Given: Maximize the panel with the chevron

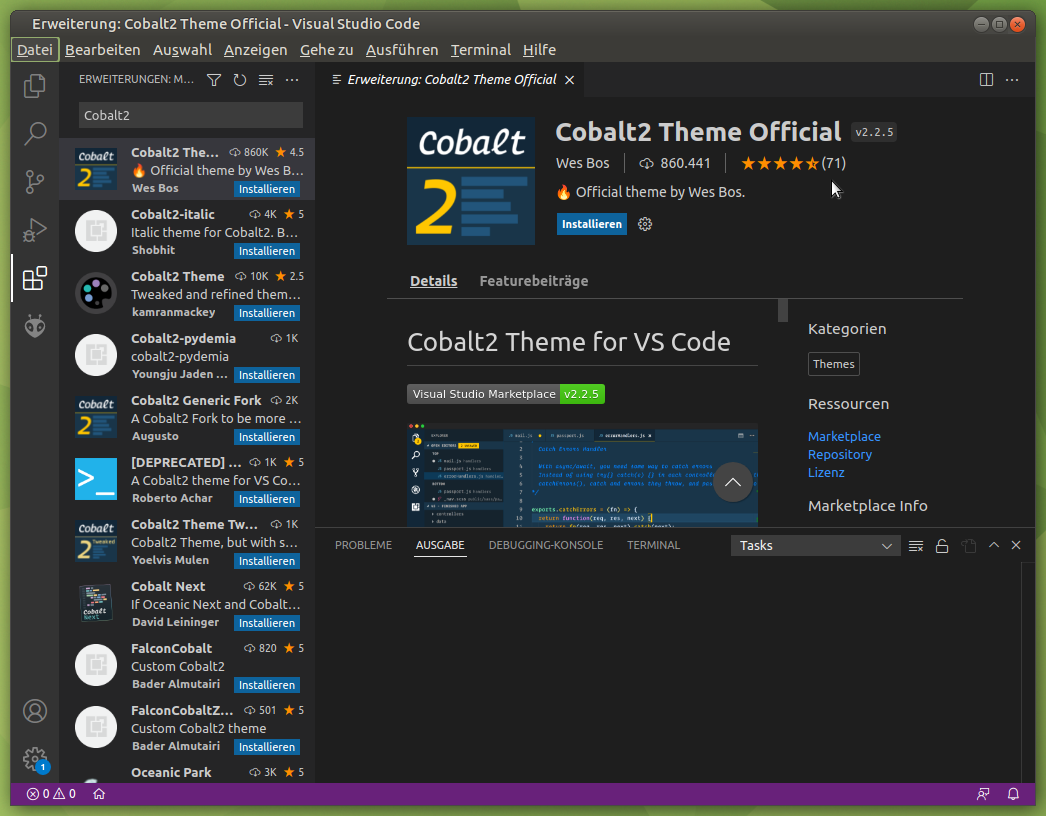Looking at the screenshot, I should 994,545.
